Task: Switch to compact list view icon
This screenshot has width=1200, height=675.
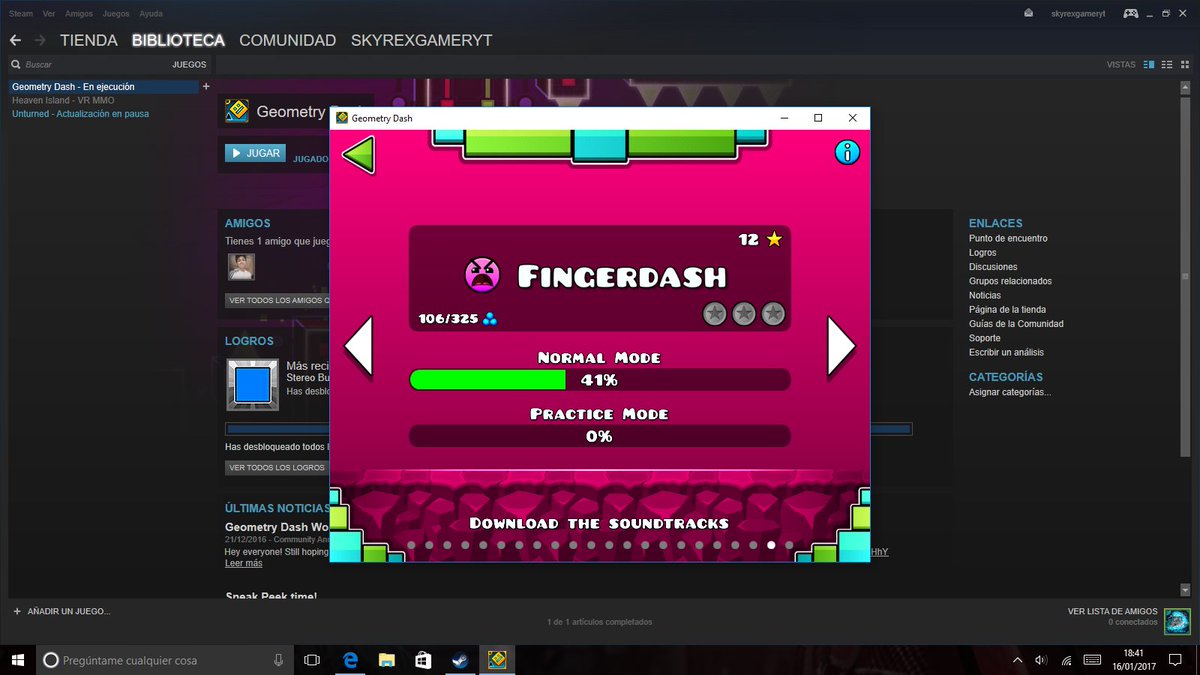Action: coord(1167,65)
